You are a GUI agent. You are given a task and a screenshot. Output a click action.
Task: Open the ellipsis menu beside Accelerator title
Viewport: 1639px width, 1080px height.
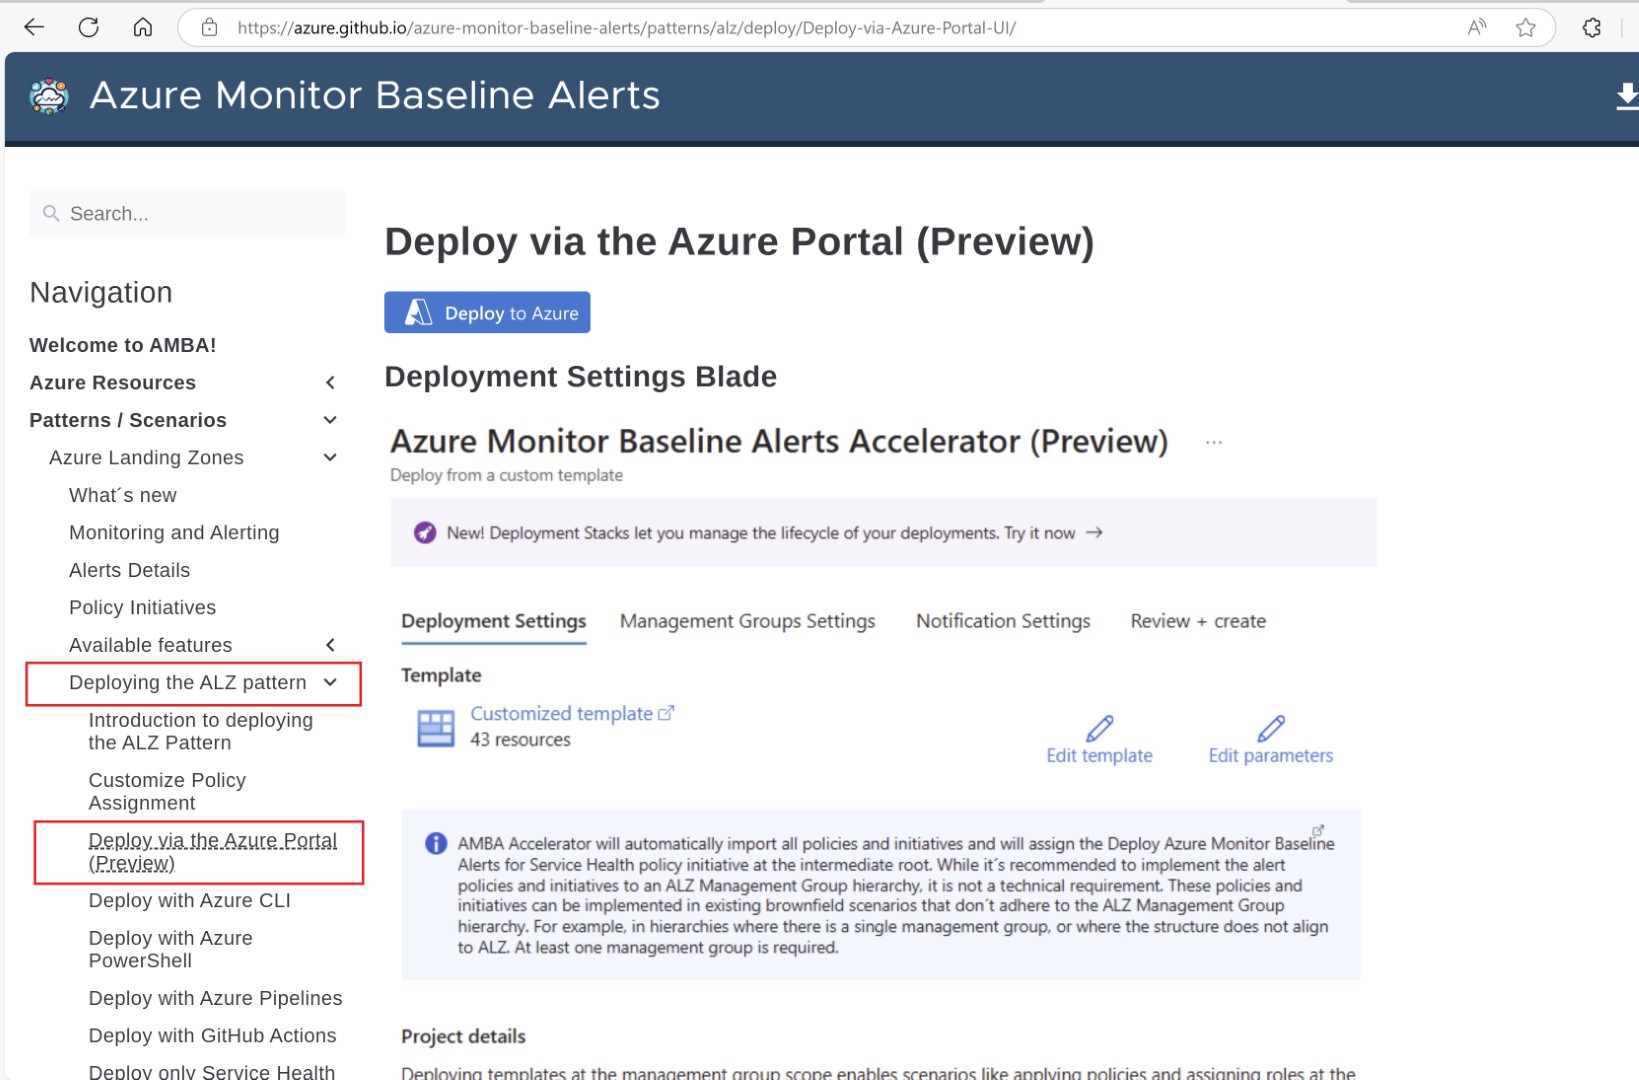pyautogui.click(x=1214, y=442)
